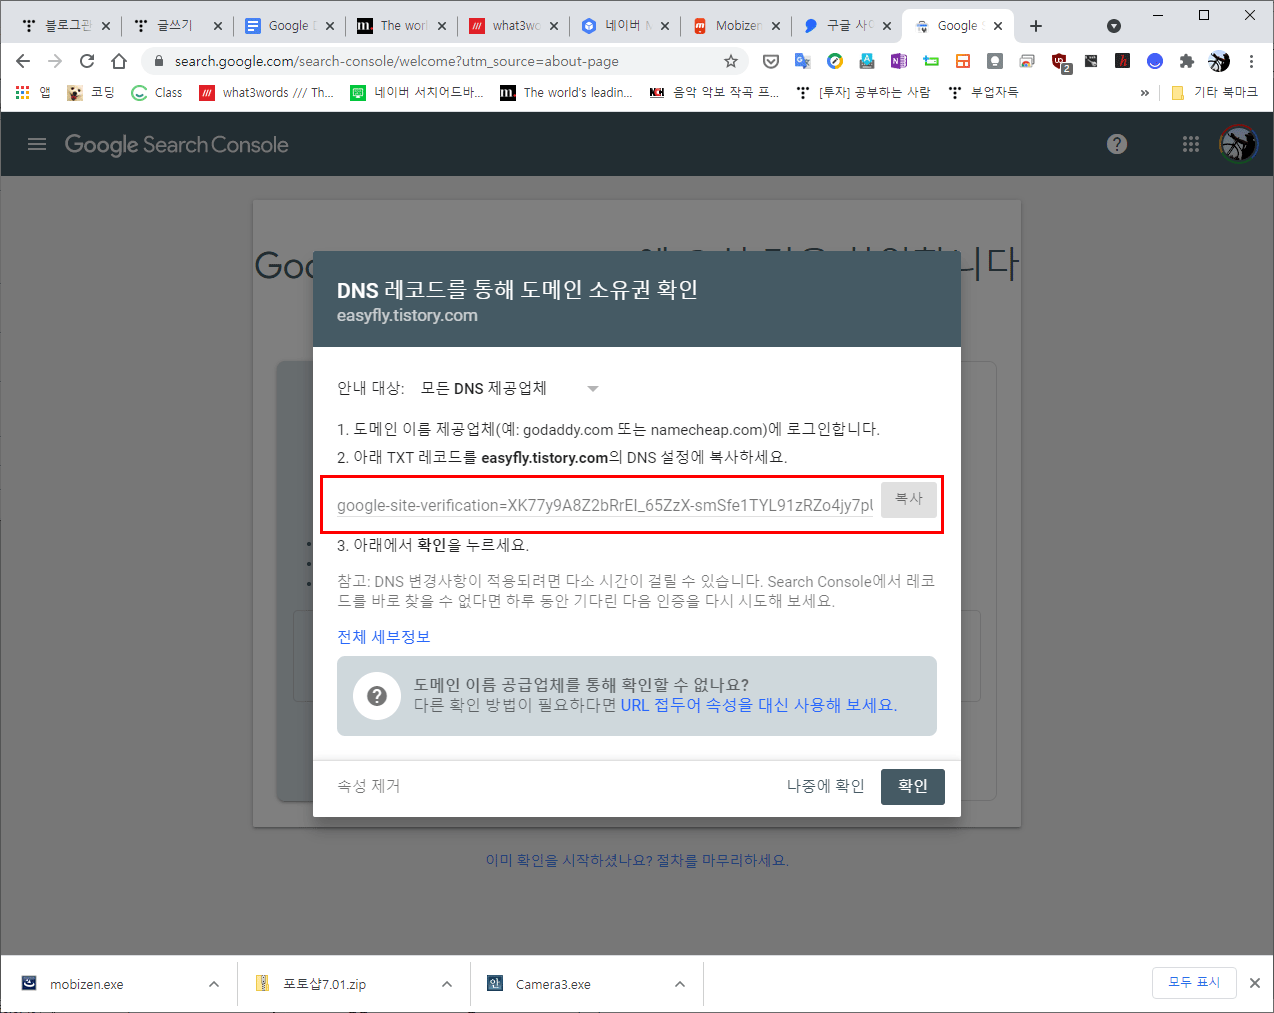Image resolution: width=1274 pixels, height=1013 pixels.
Task: Open the Pocket extension icon
Action: [771, 61]
